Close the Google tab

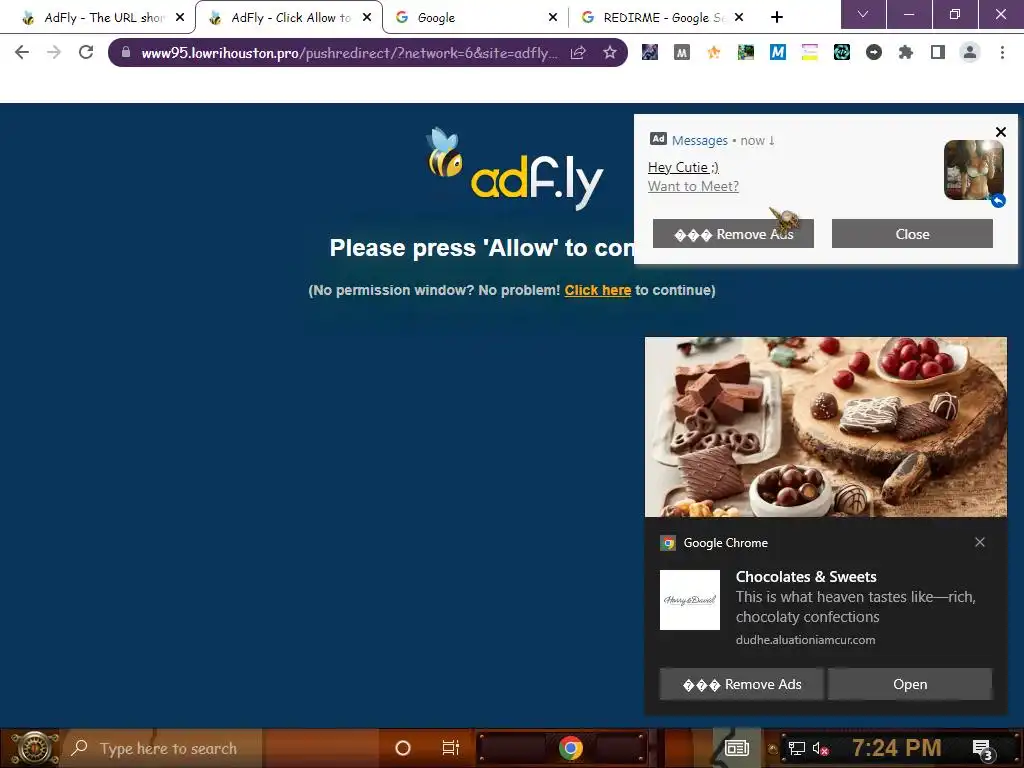(x=552, y=18)
